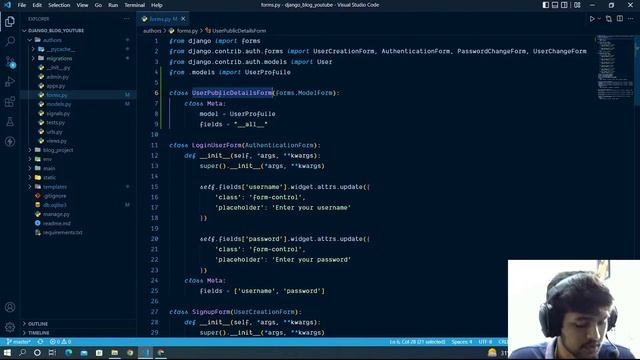Open apps.py in the explorer

point(56,86)
